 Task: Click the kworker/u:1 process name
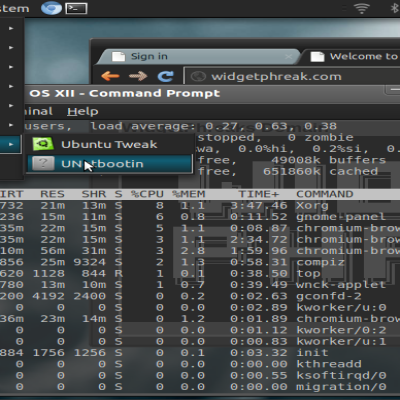[341, 342]
